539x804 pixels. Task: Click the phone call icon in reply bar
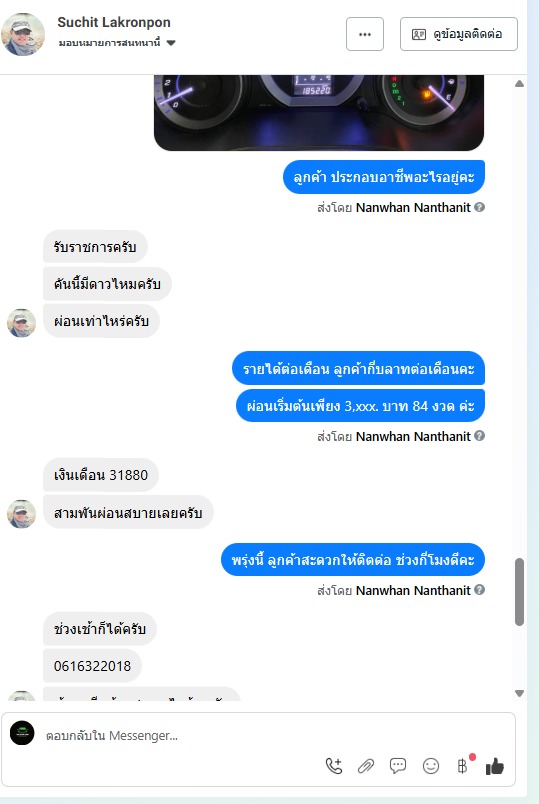coord(334,766)
